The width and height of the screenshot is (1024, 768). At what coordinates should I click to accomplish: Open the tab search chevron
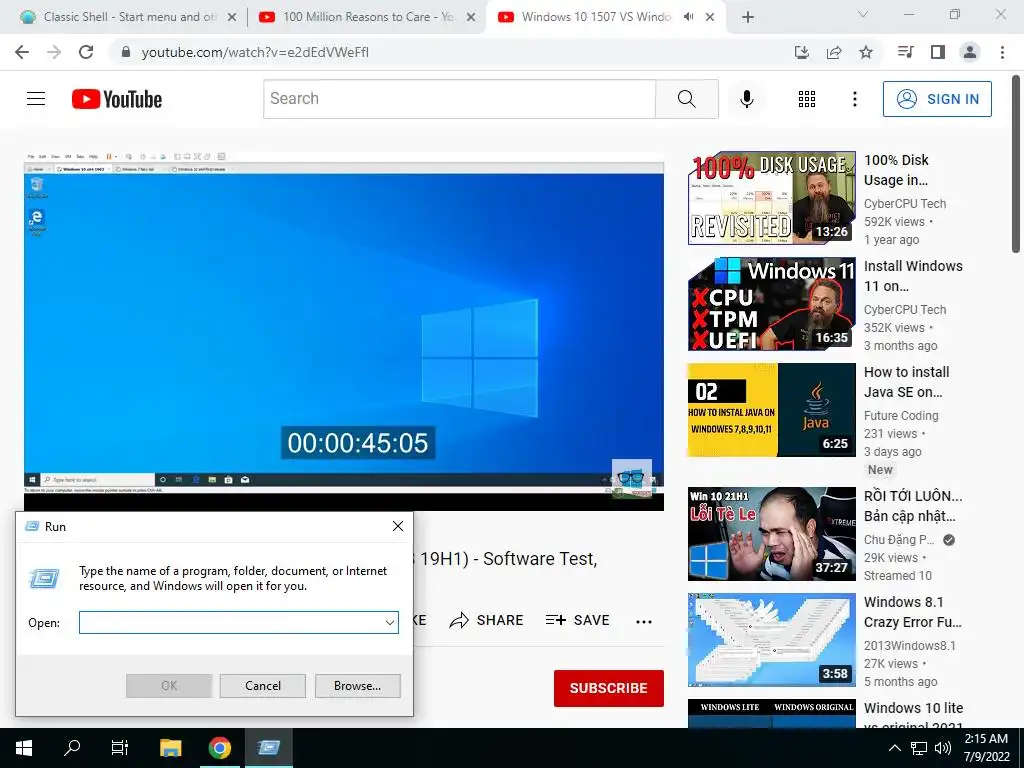[x=863, y=14]
